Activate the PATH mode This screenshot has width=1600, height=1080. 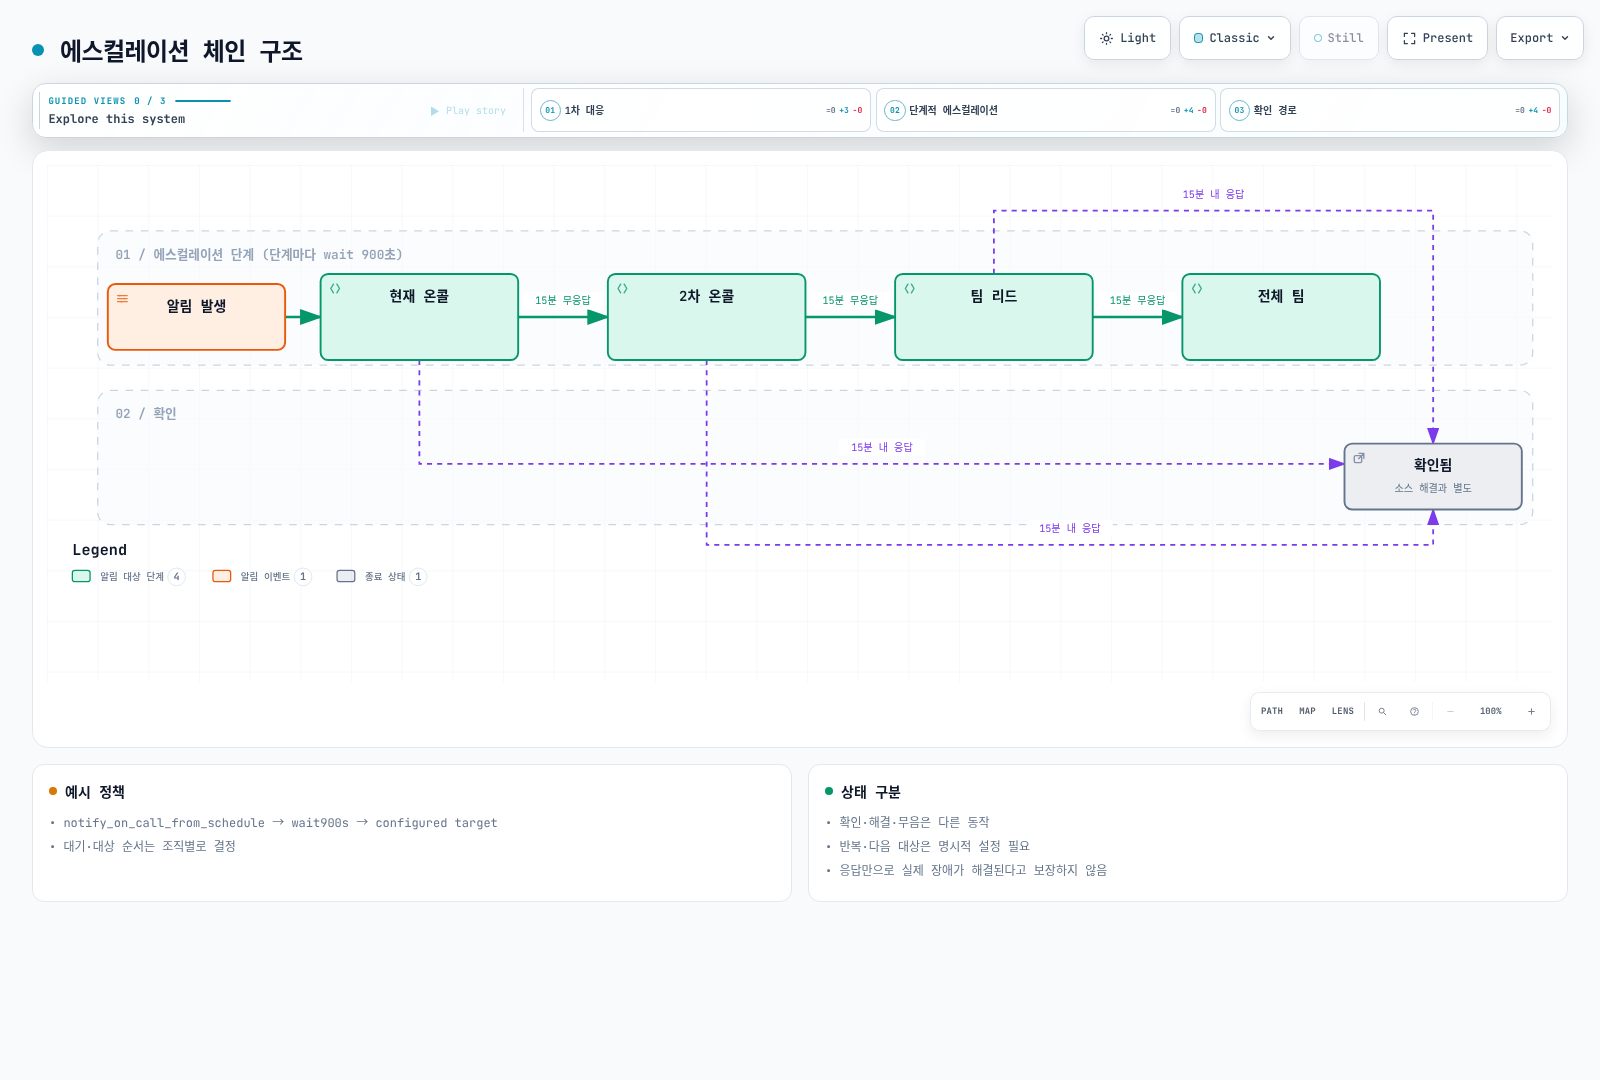pos(1272,712)
